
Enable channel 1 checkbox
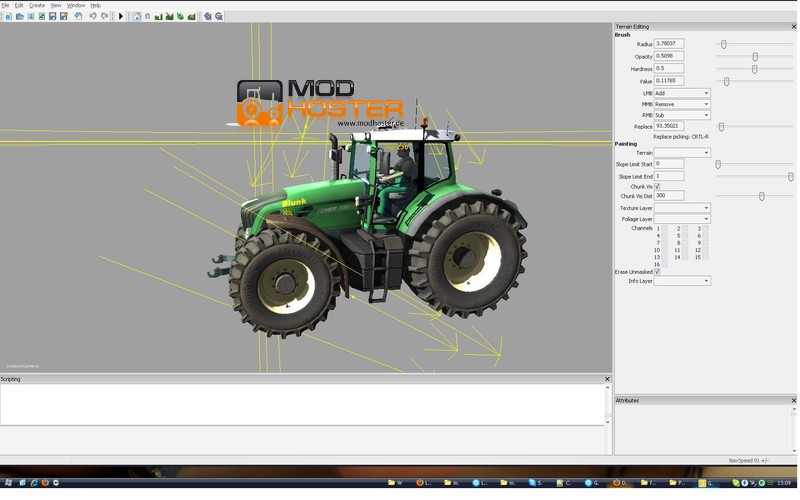tap(664, 229)
